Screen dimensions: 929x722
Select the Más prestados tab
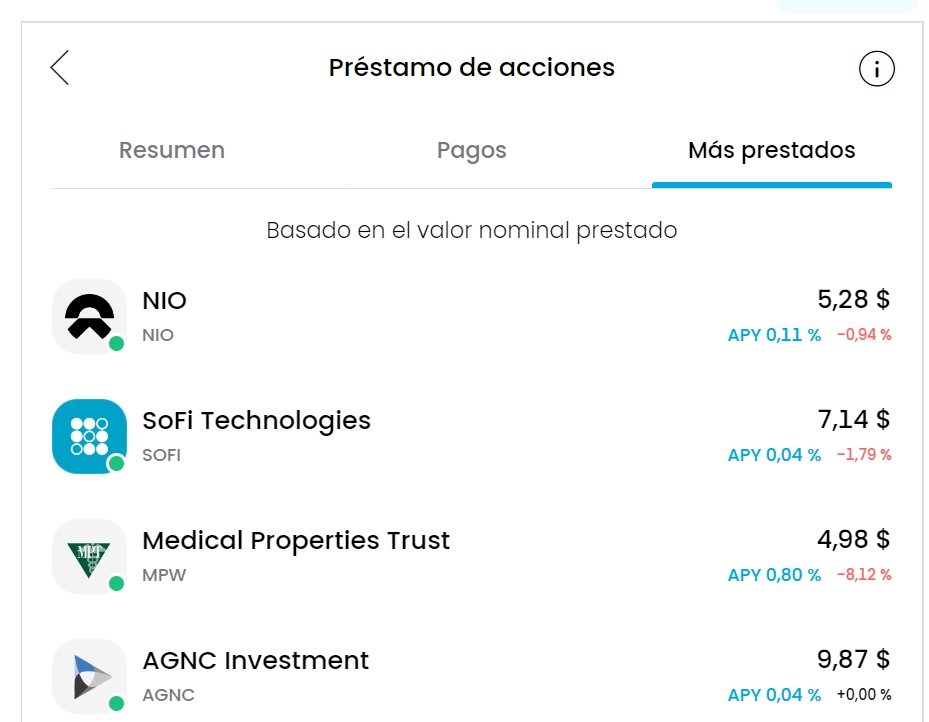point(772,150)
